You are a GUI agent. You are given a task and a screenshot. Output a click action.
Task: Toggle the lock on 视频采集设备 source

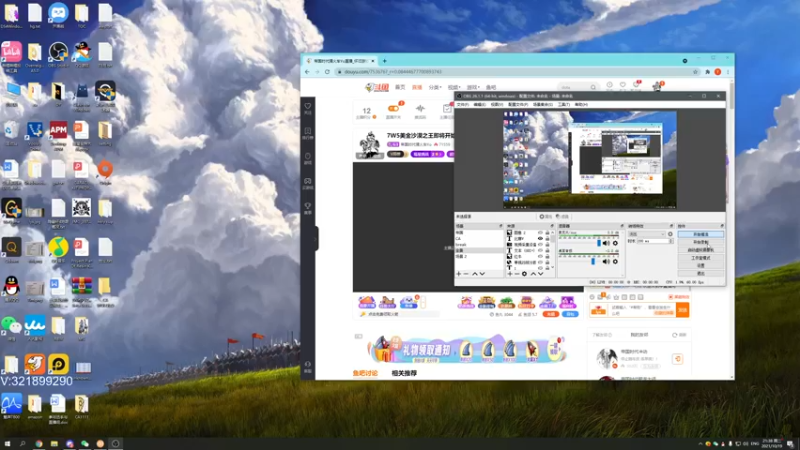[547, 244]
